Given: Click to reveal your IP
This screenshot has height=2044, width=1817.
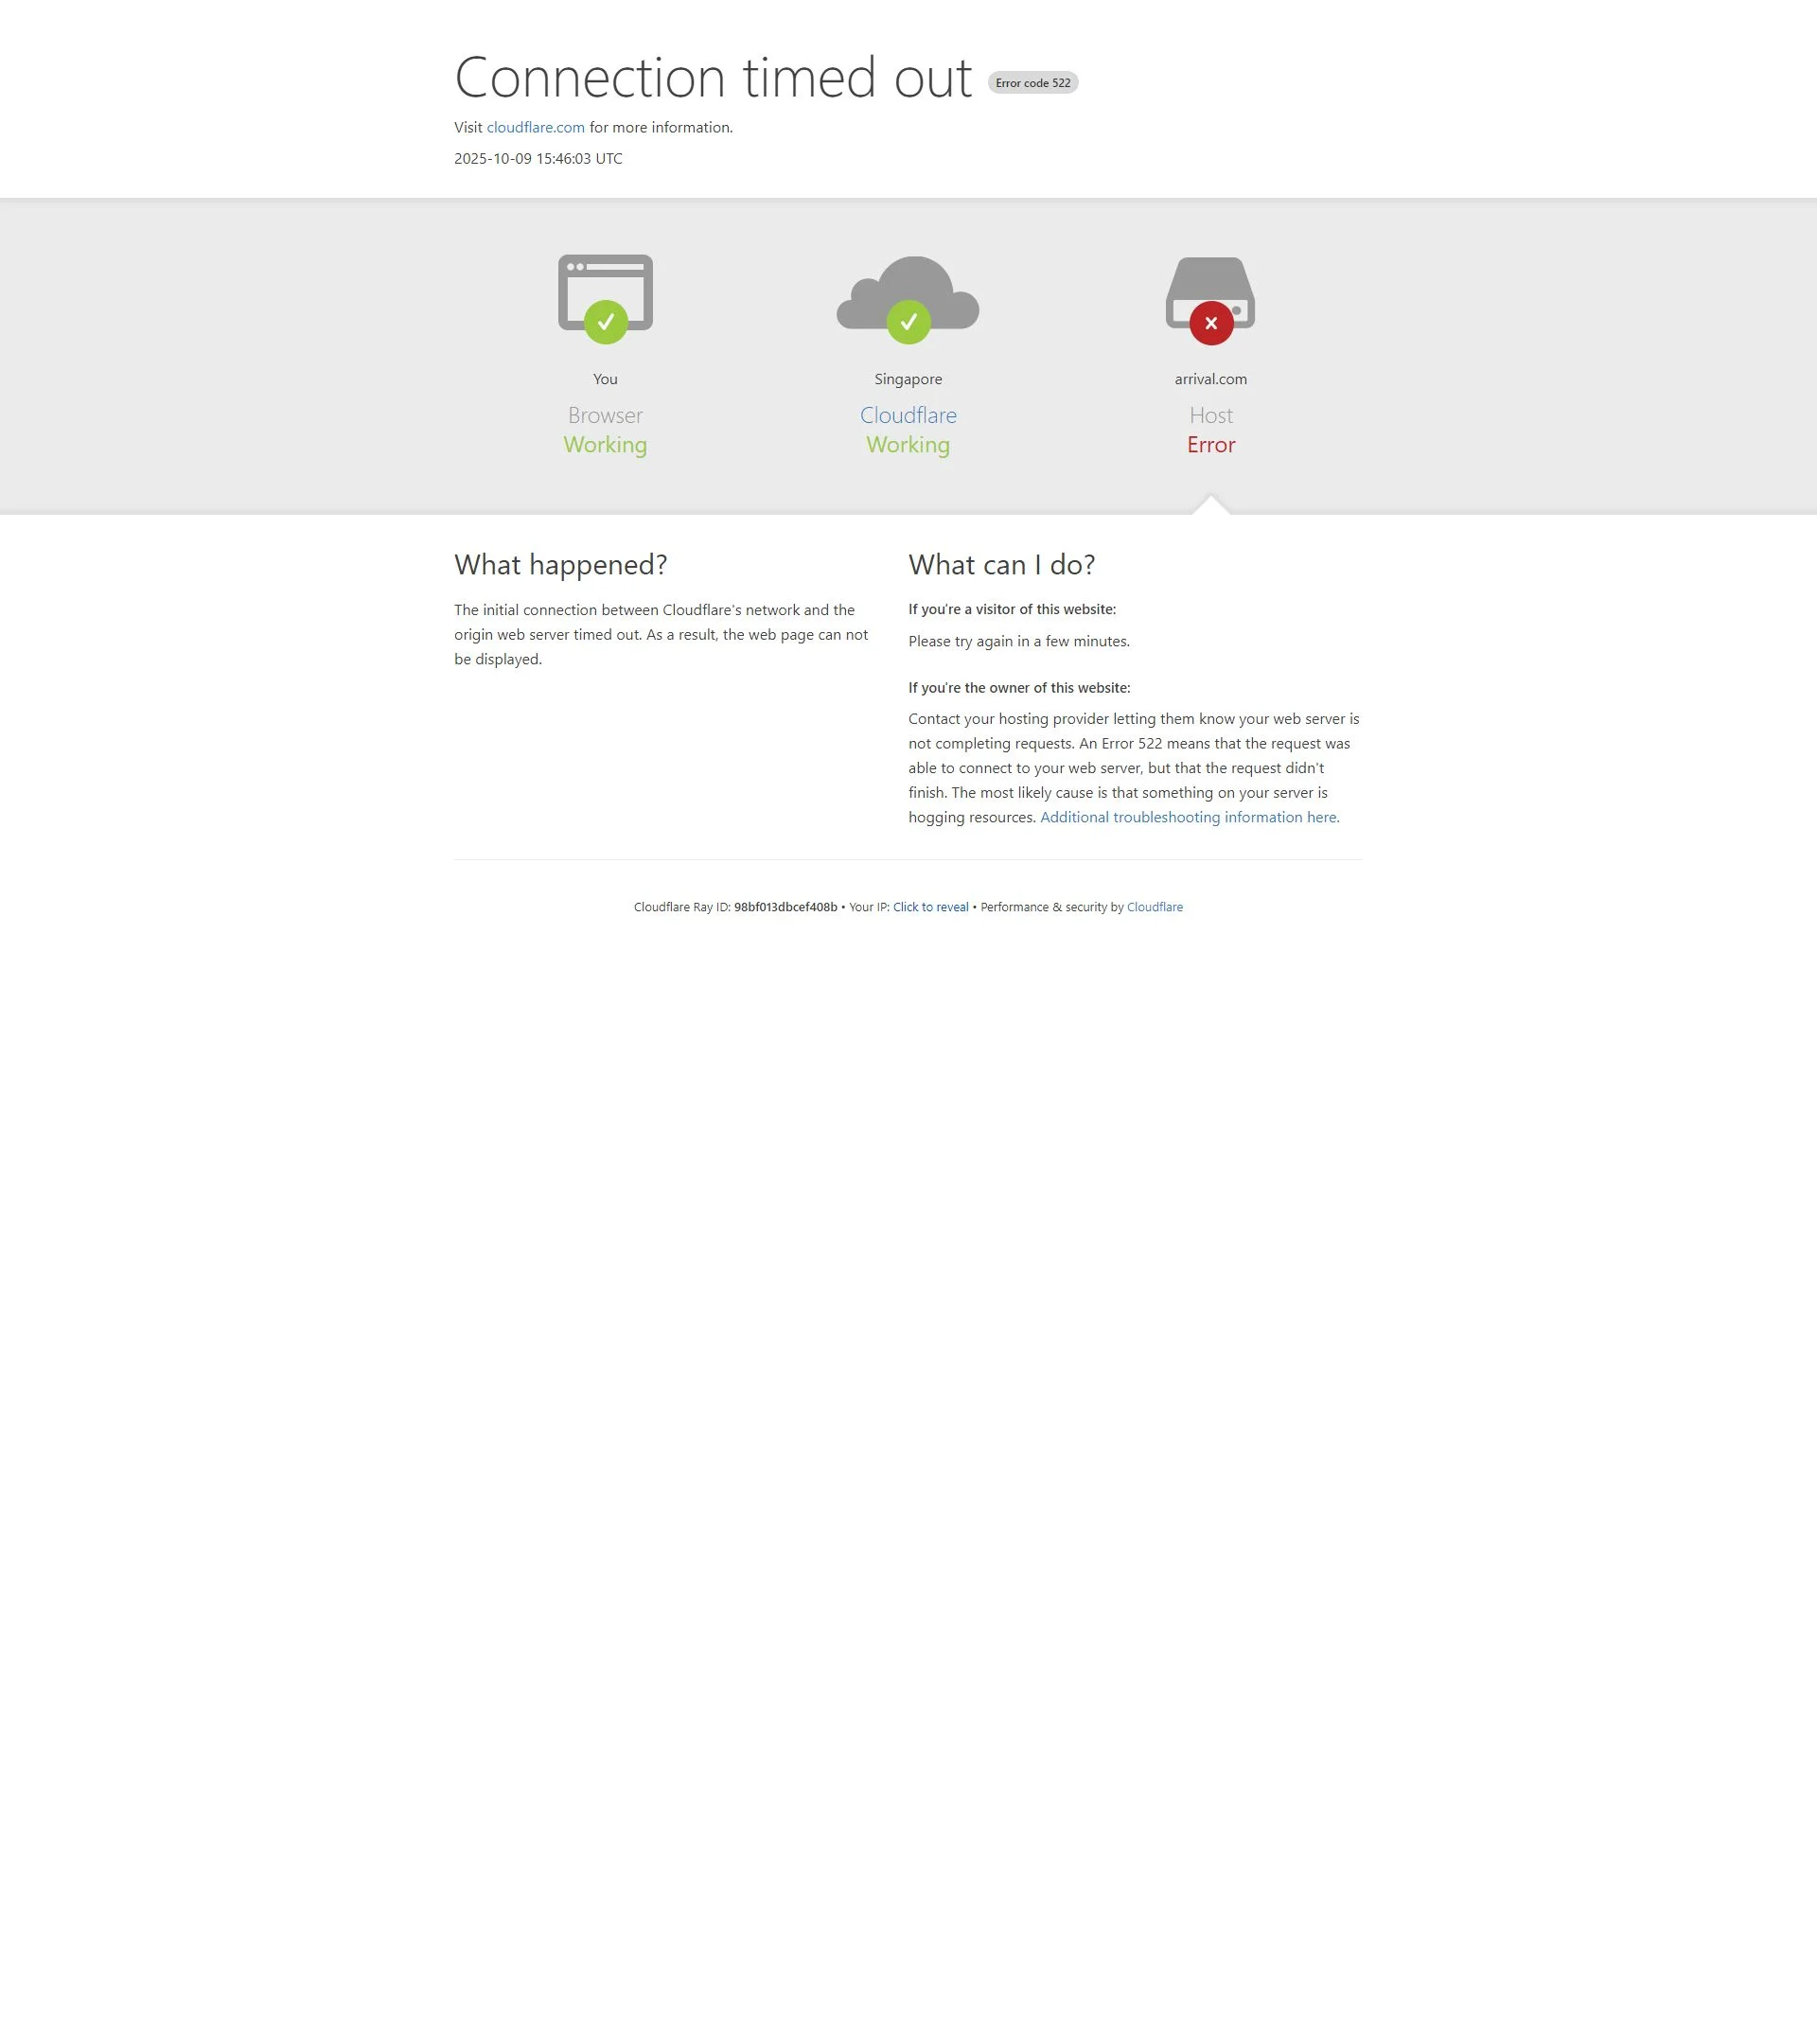Looking at the screenshot, I should (930, 907).
